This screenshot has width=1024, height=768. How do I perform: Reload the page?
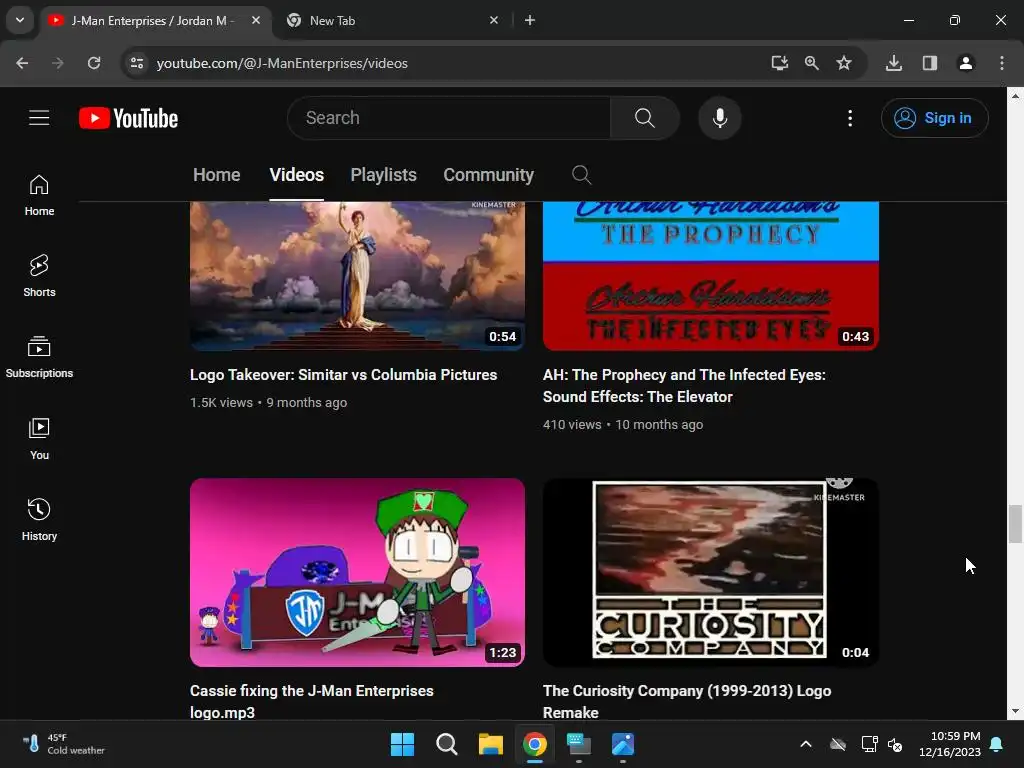point(94,63)
